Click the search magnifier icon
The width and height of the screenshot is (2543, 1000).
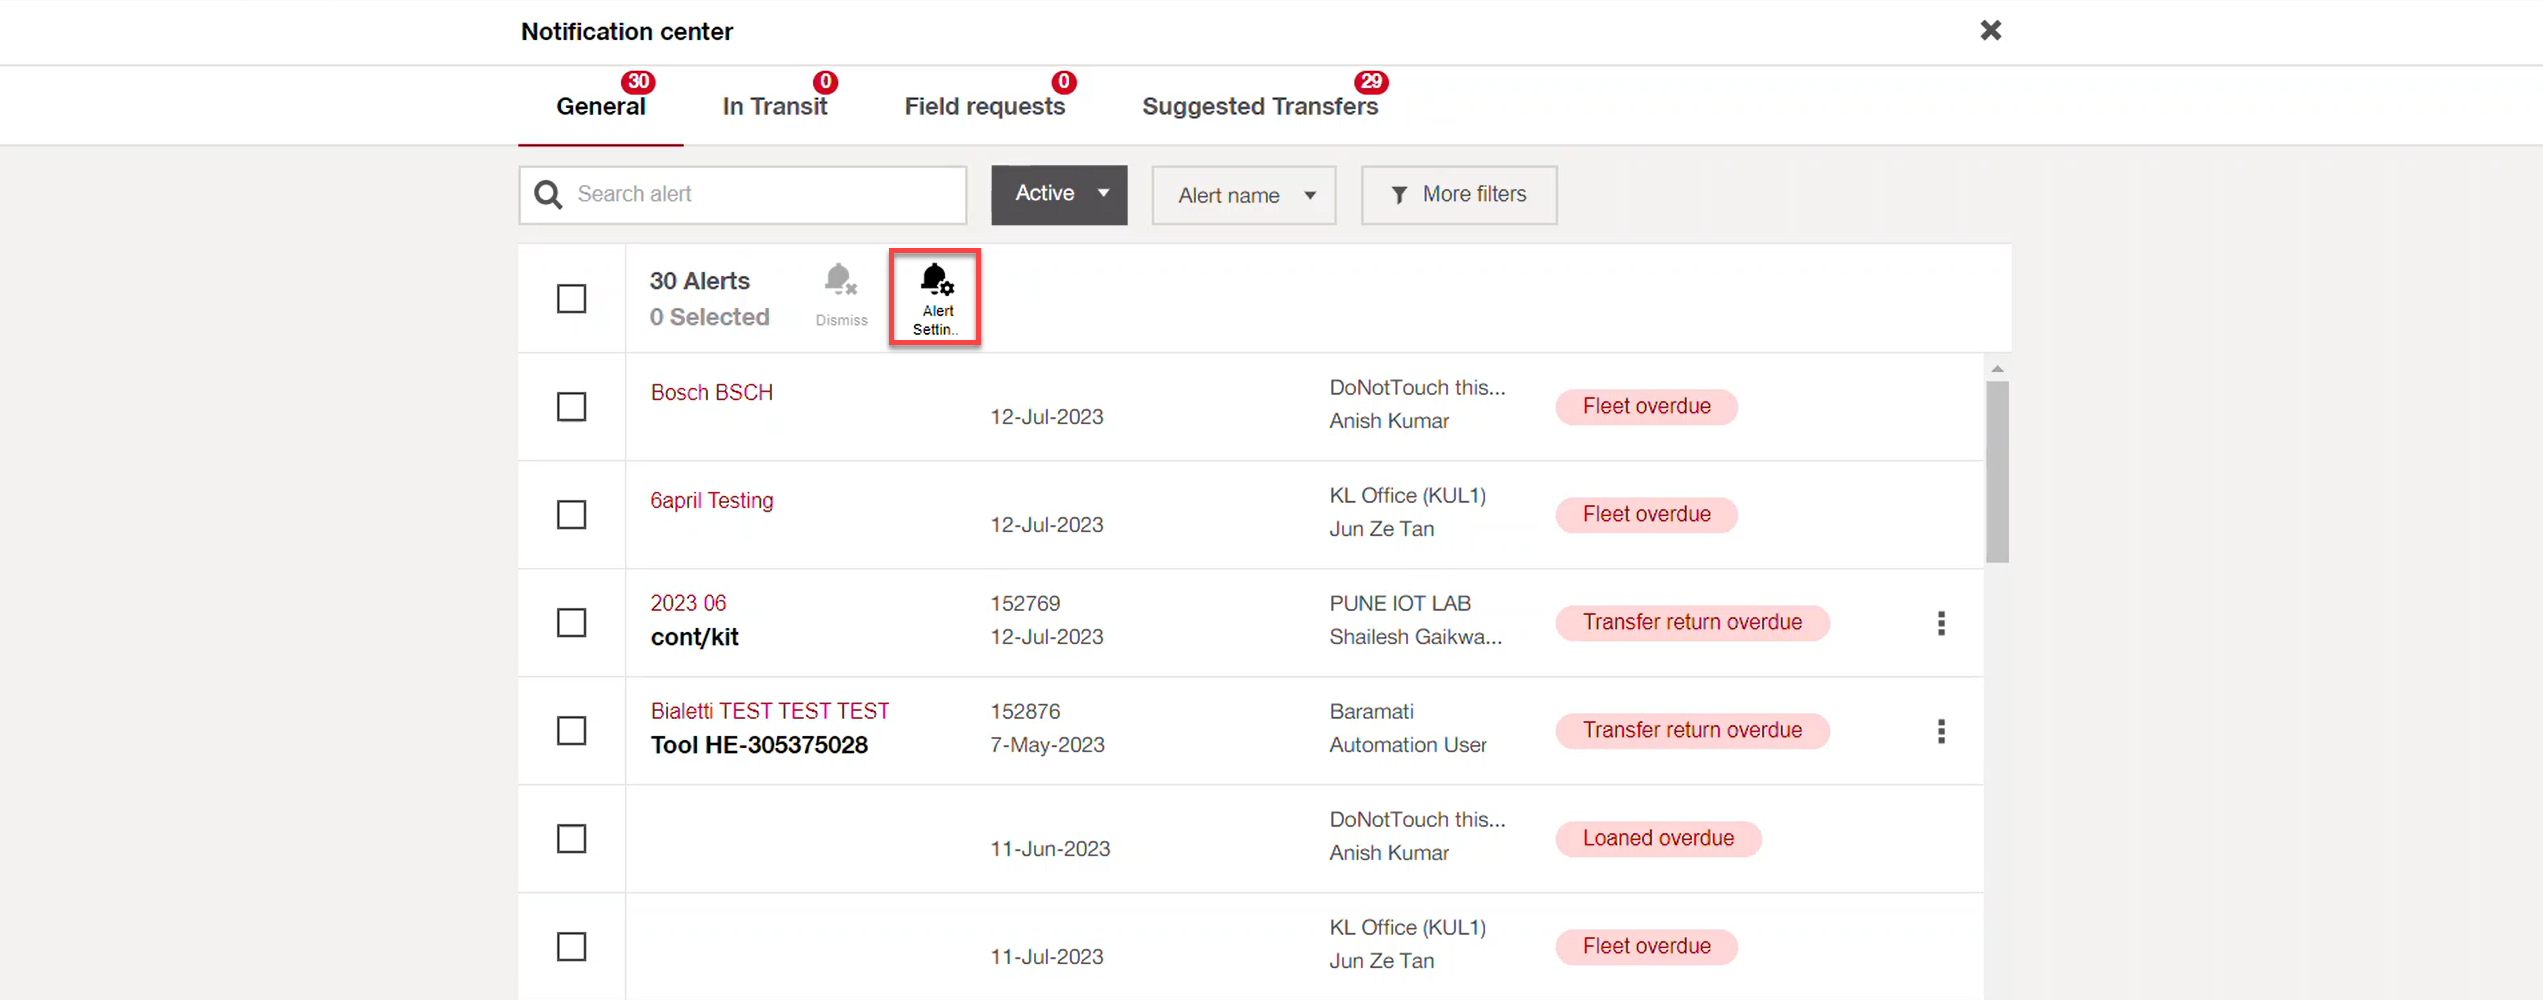548,194
